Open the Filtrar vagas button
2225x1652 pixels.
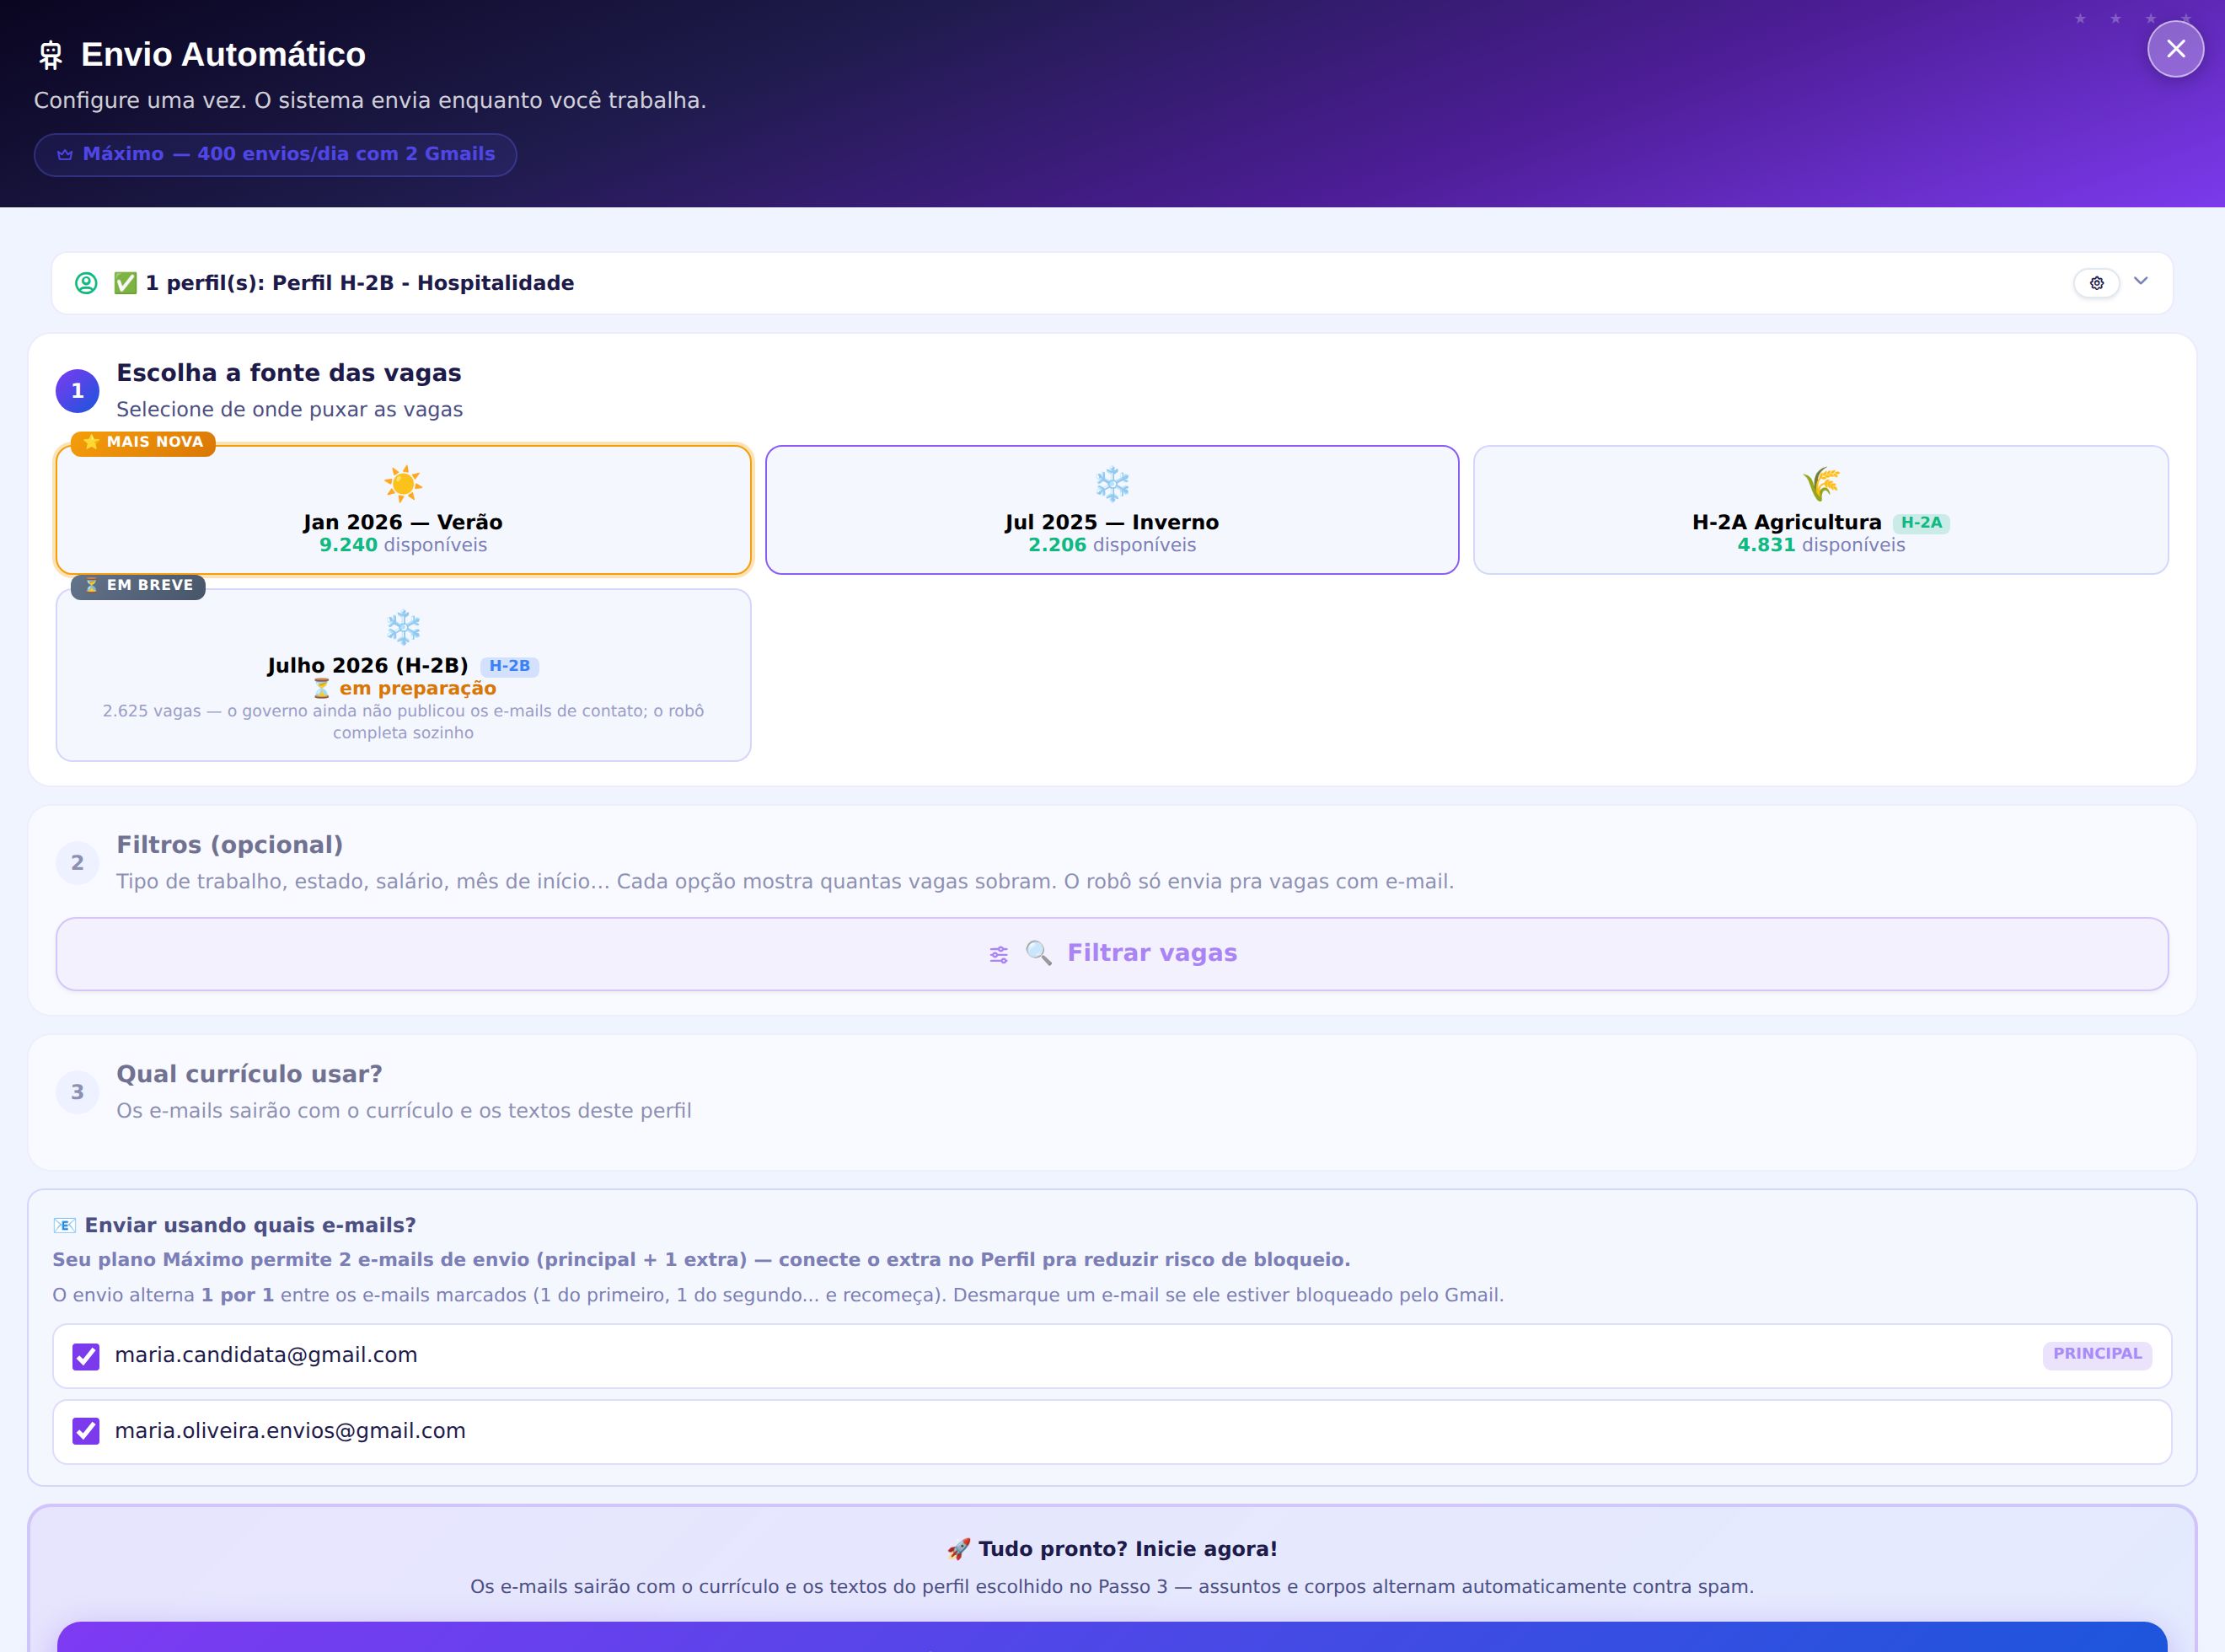point(1112,954)
